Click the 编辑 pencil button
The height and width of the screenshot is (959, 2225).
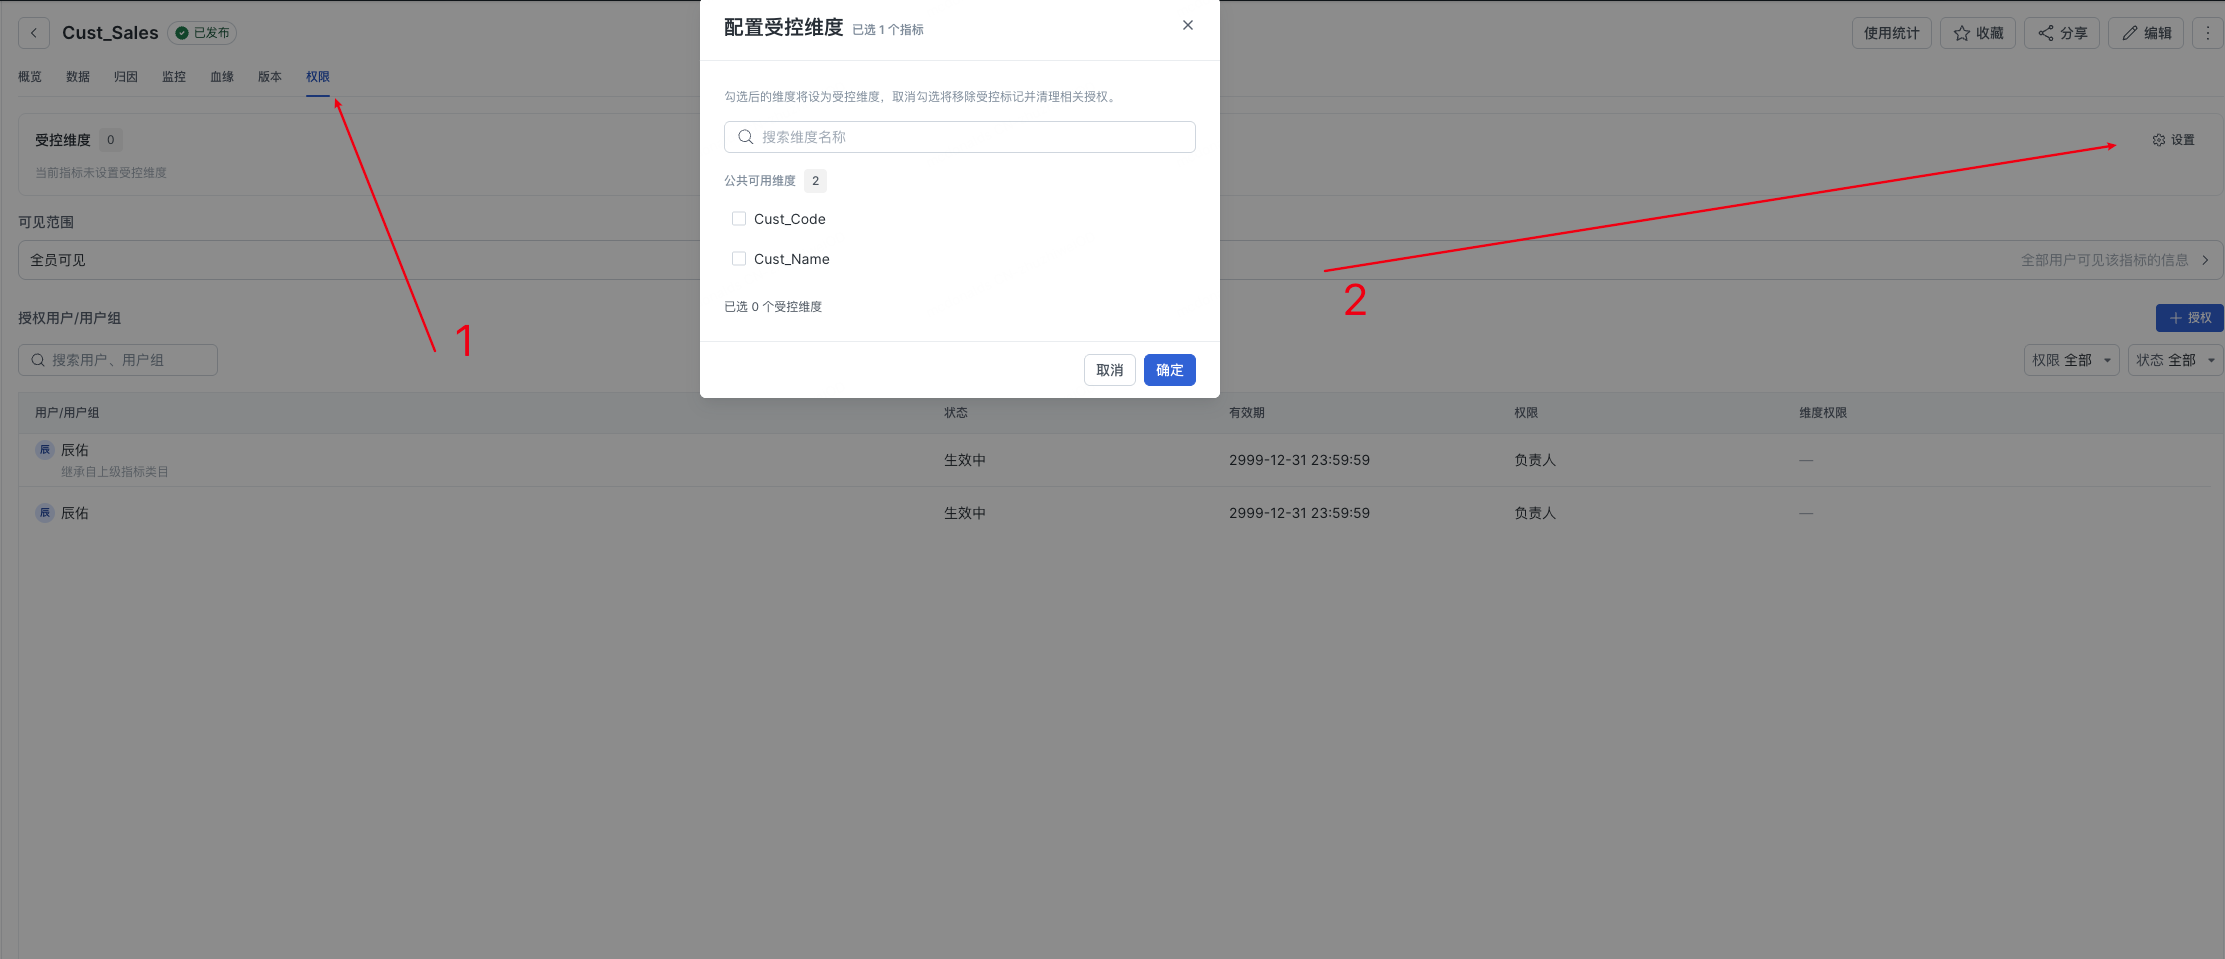click(2146, 33)
